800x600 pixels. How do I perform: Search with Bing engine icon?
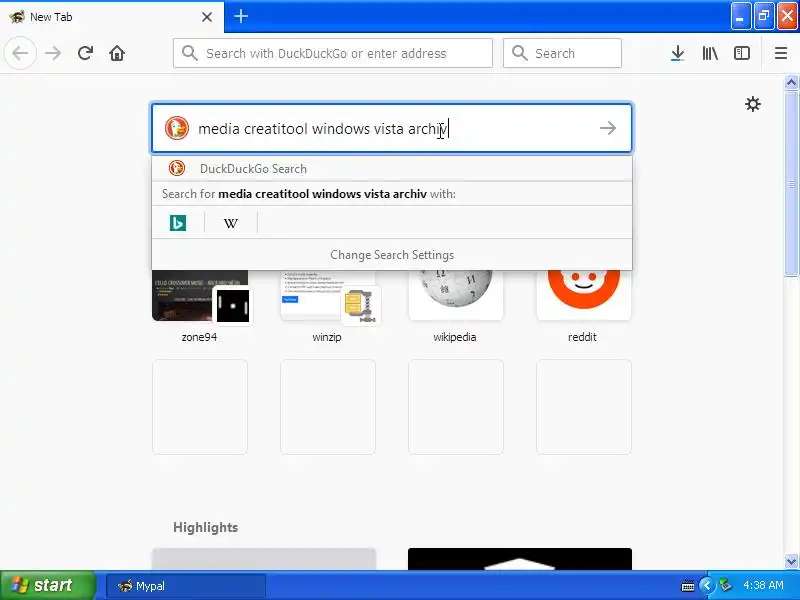(178, 223)
